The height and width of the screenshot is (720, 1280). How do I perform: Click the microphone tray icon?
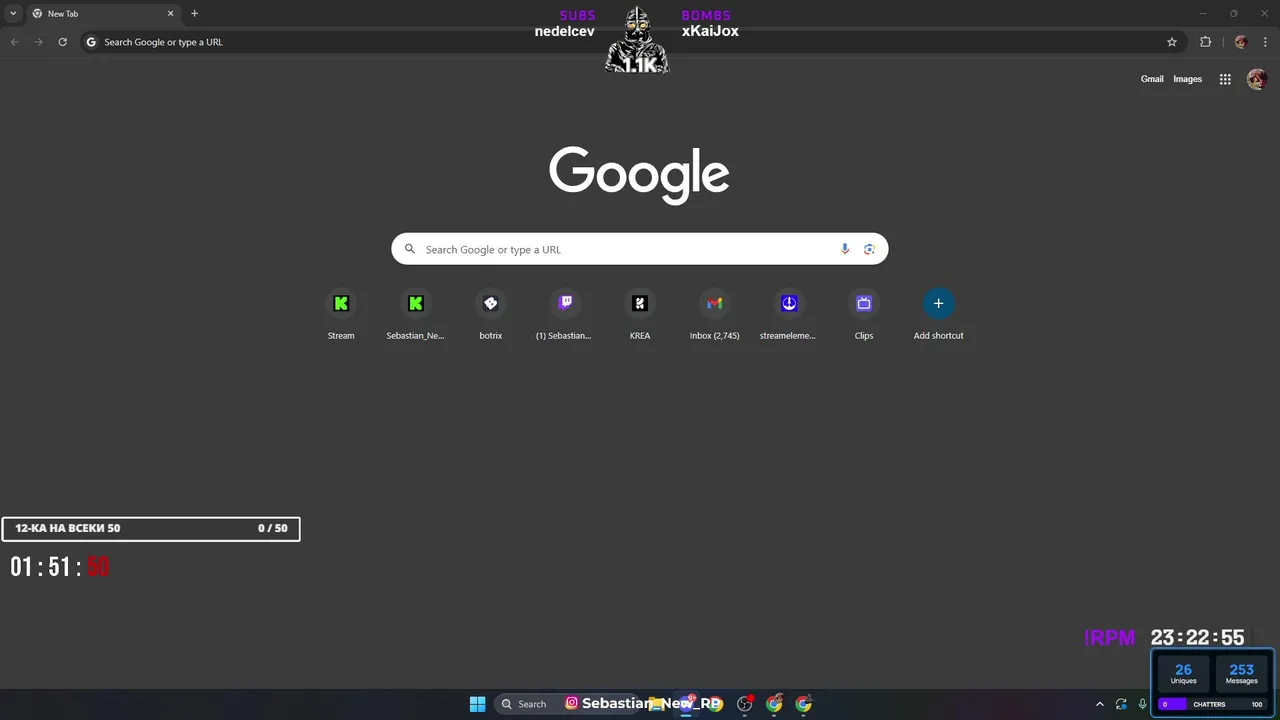tap(1142, 704)
